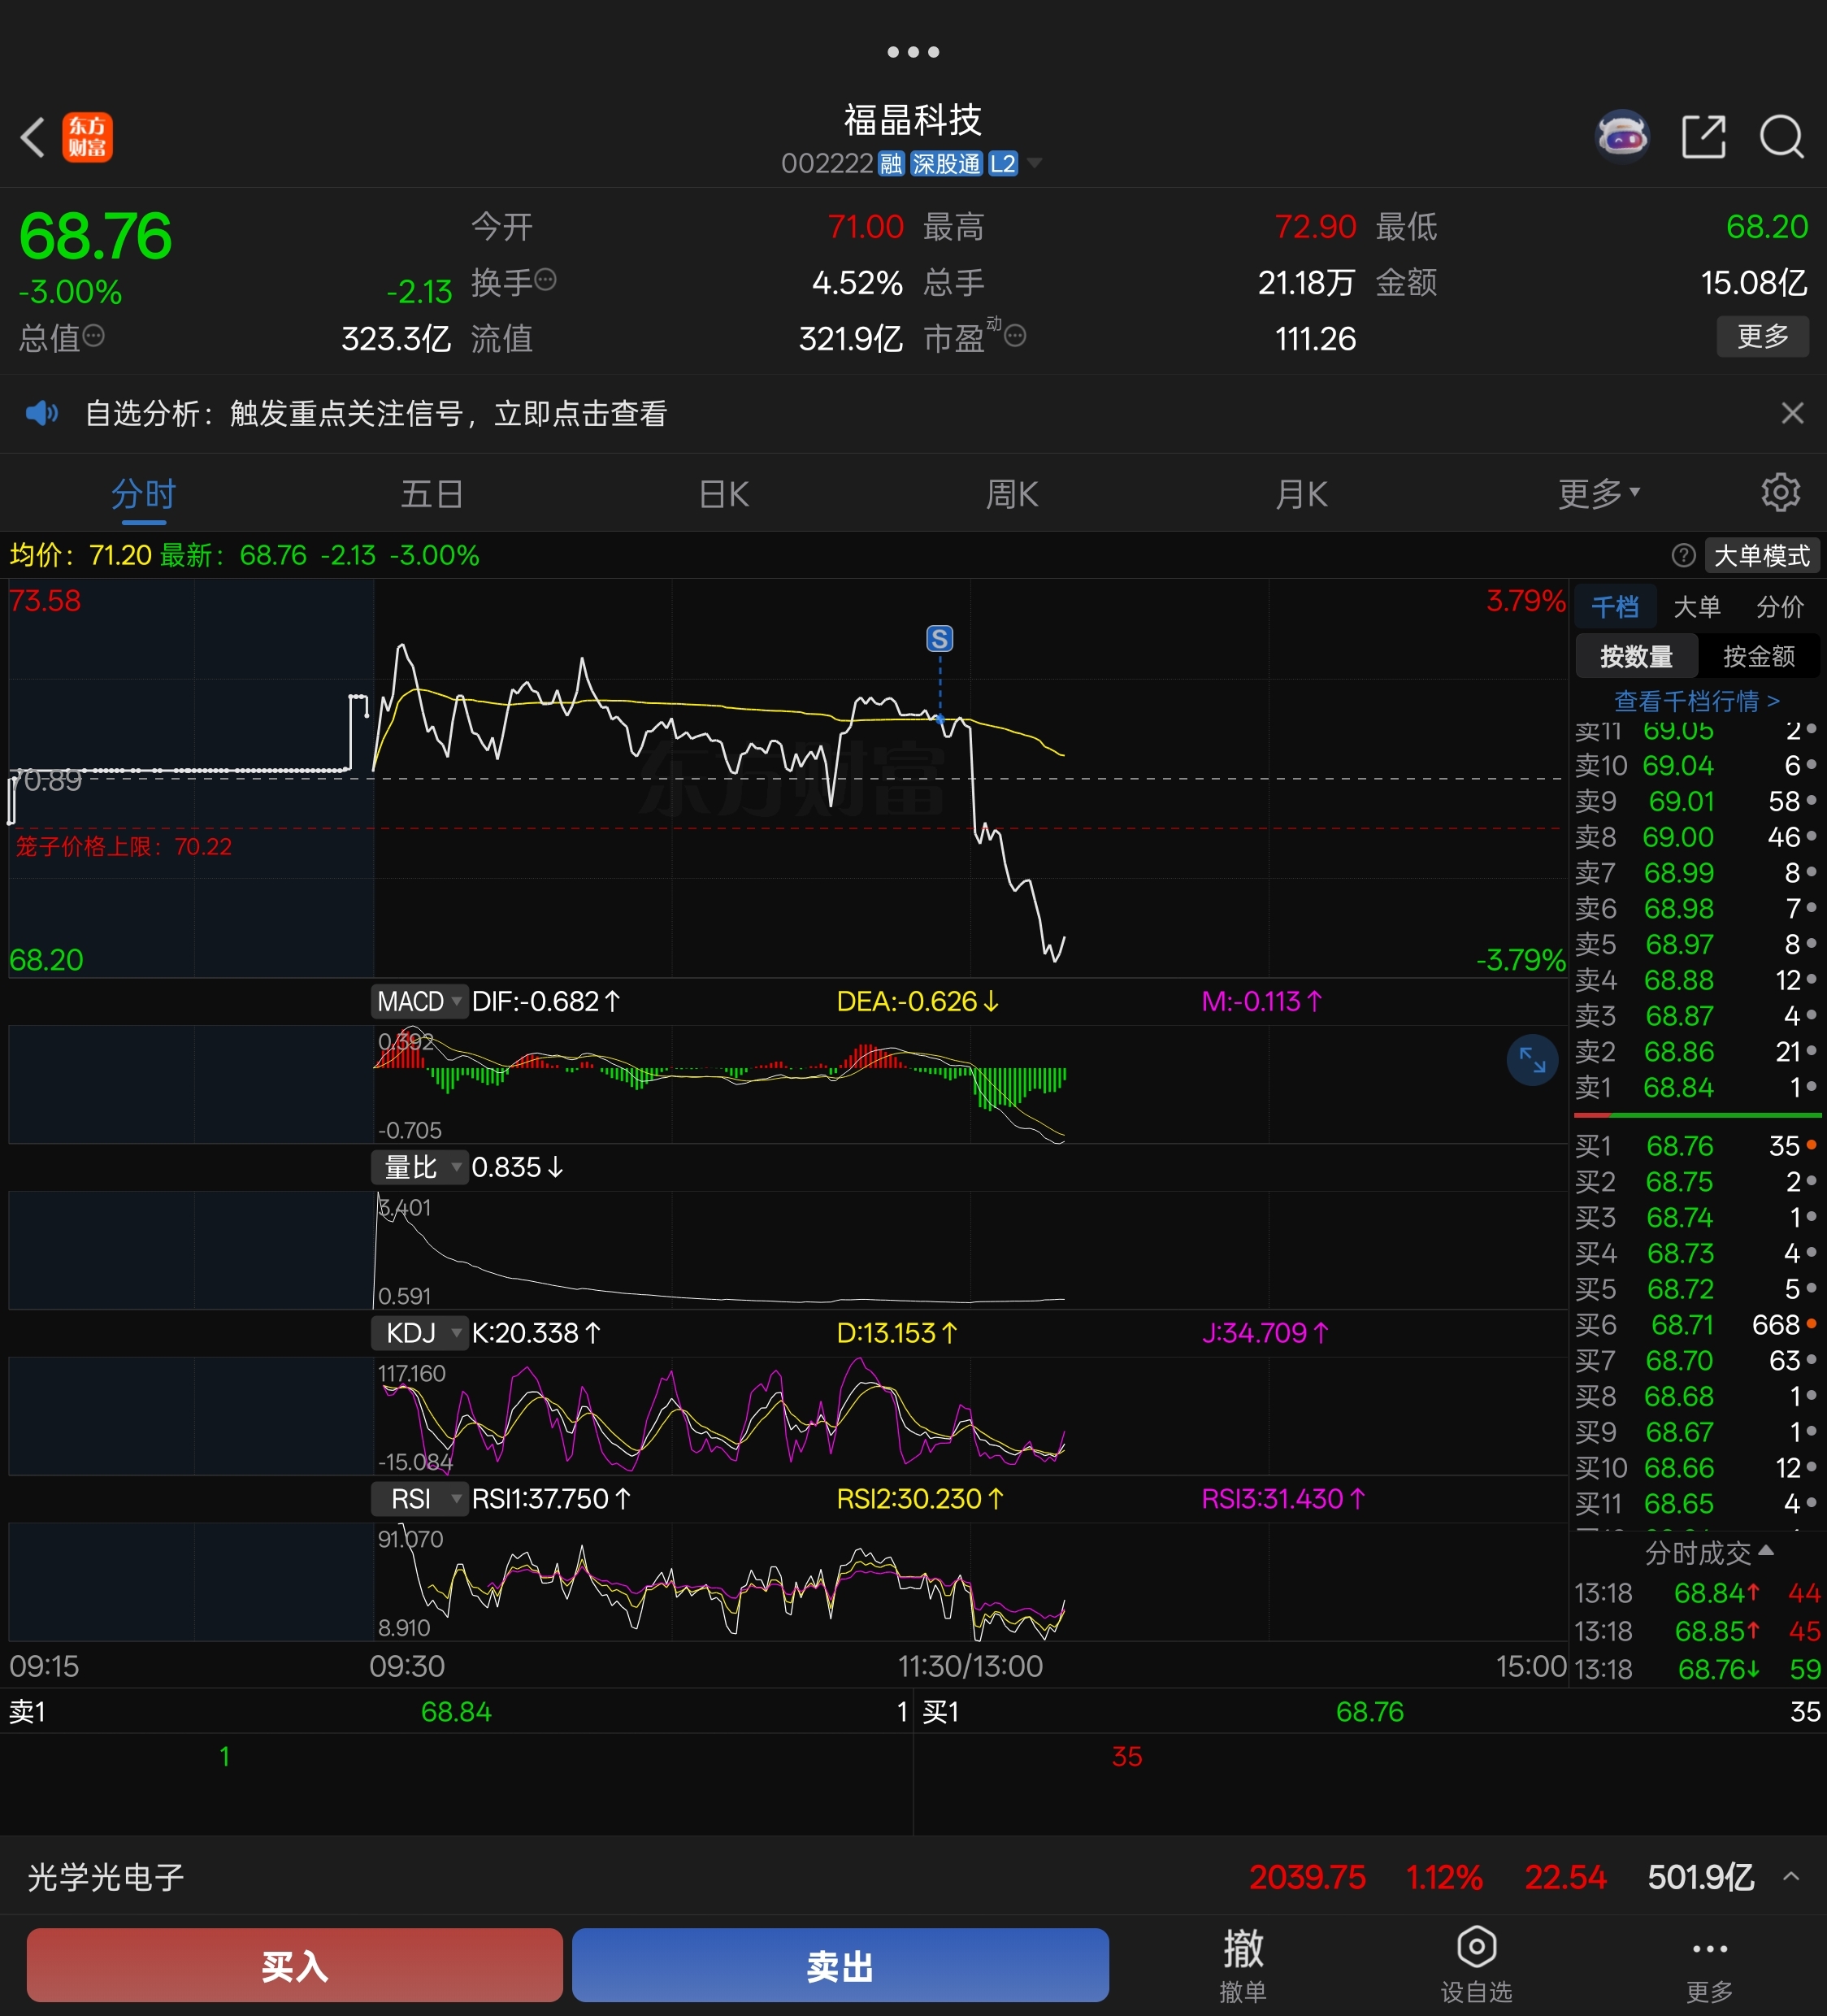Viewport: 1827px width, 2016px height.
Task: Select the 大单 tab
Action: pyautogui.click(x=1696, y=607)
